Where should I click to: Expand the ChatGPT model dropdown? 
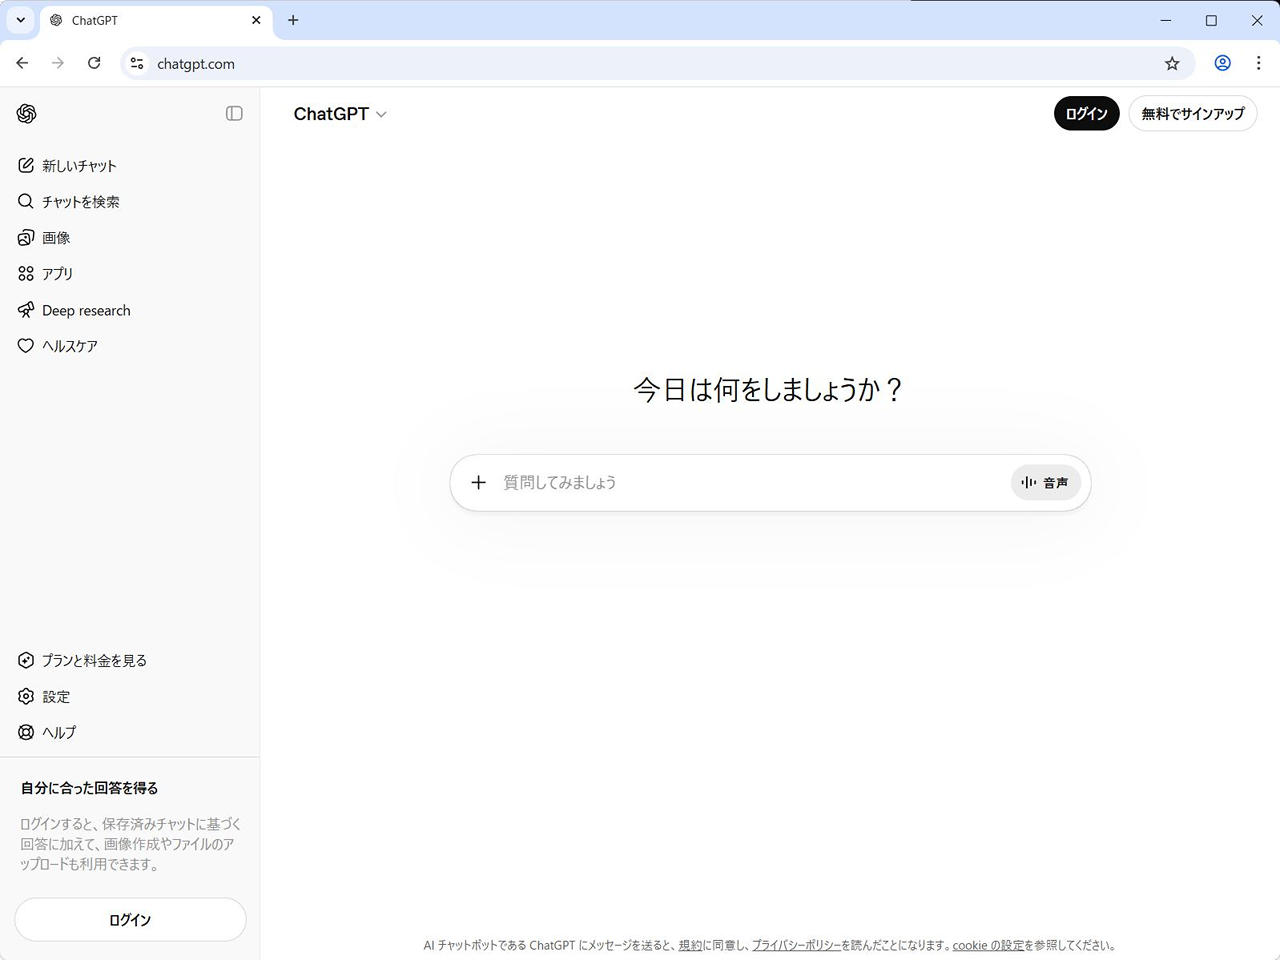[x=340, y=114]
